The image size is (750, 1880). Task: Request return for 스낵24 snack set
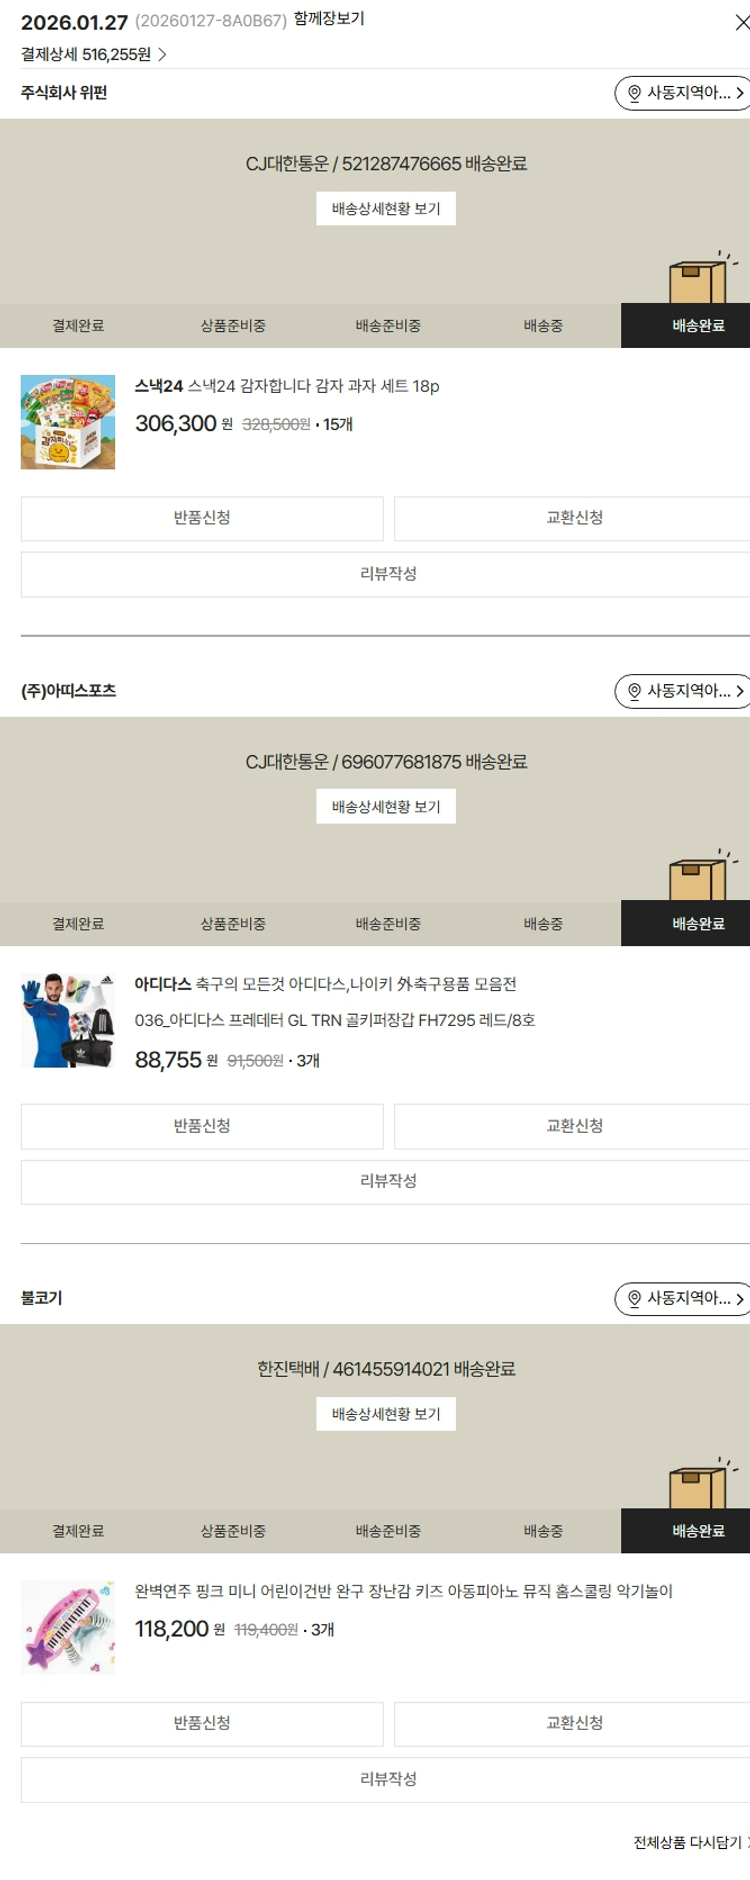click(x=202, y=518)
